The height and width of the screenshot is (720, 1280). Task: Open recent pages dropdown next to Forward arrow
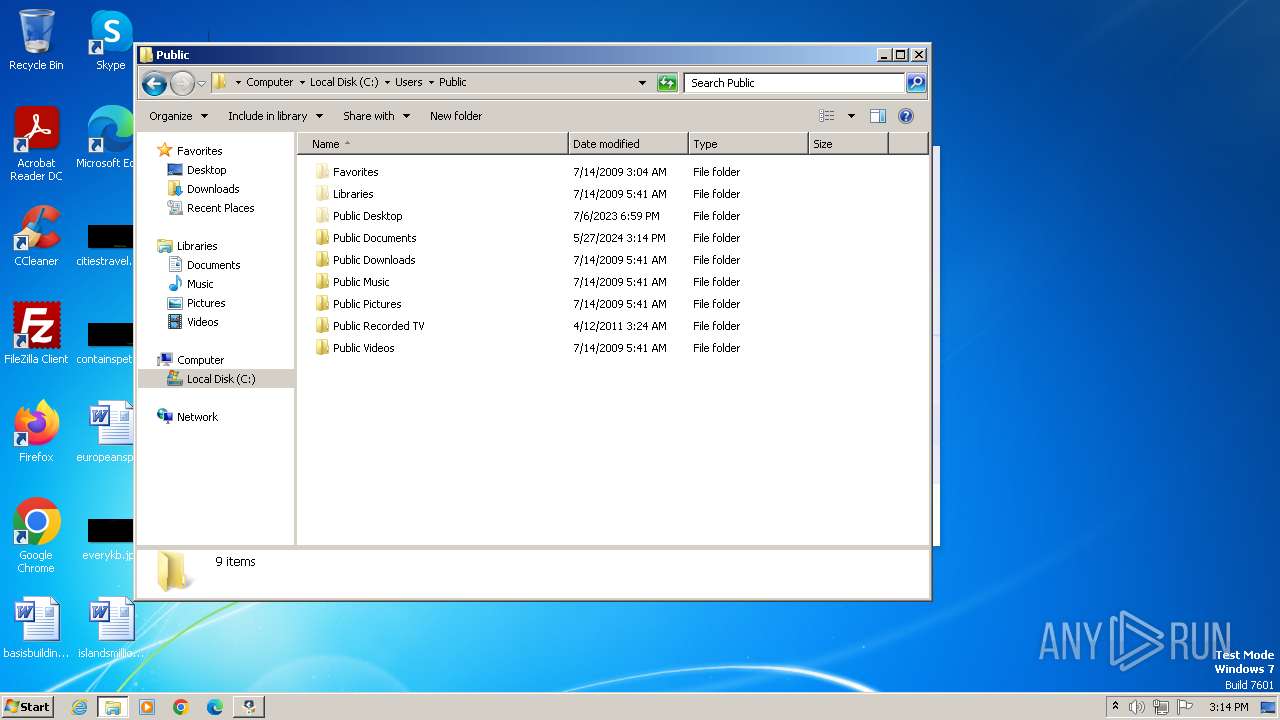pyautogui.click(x=202, y=83)
